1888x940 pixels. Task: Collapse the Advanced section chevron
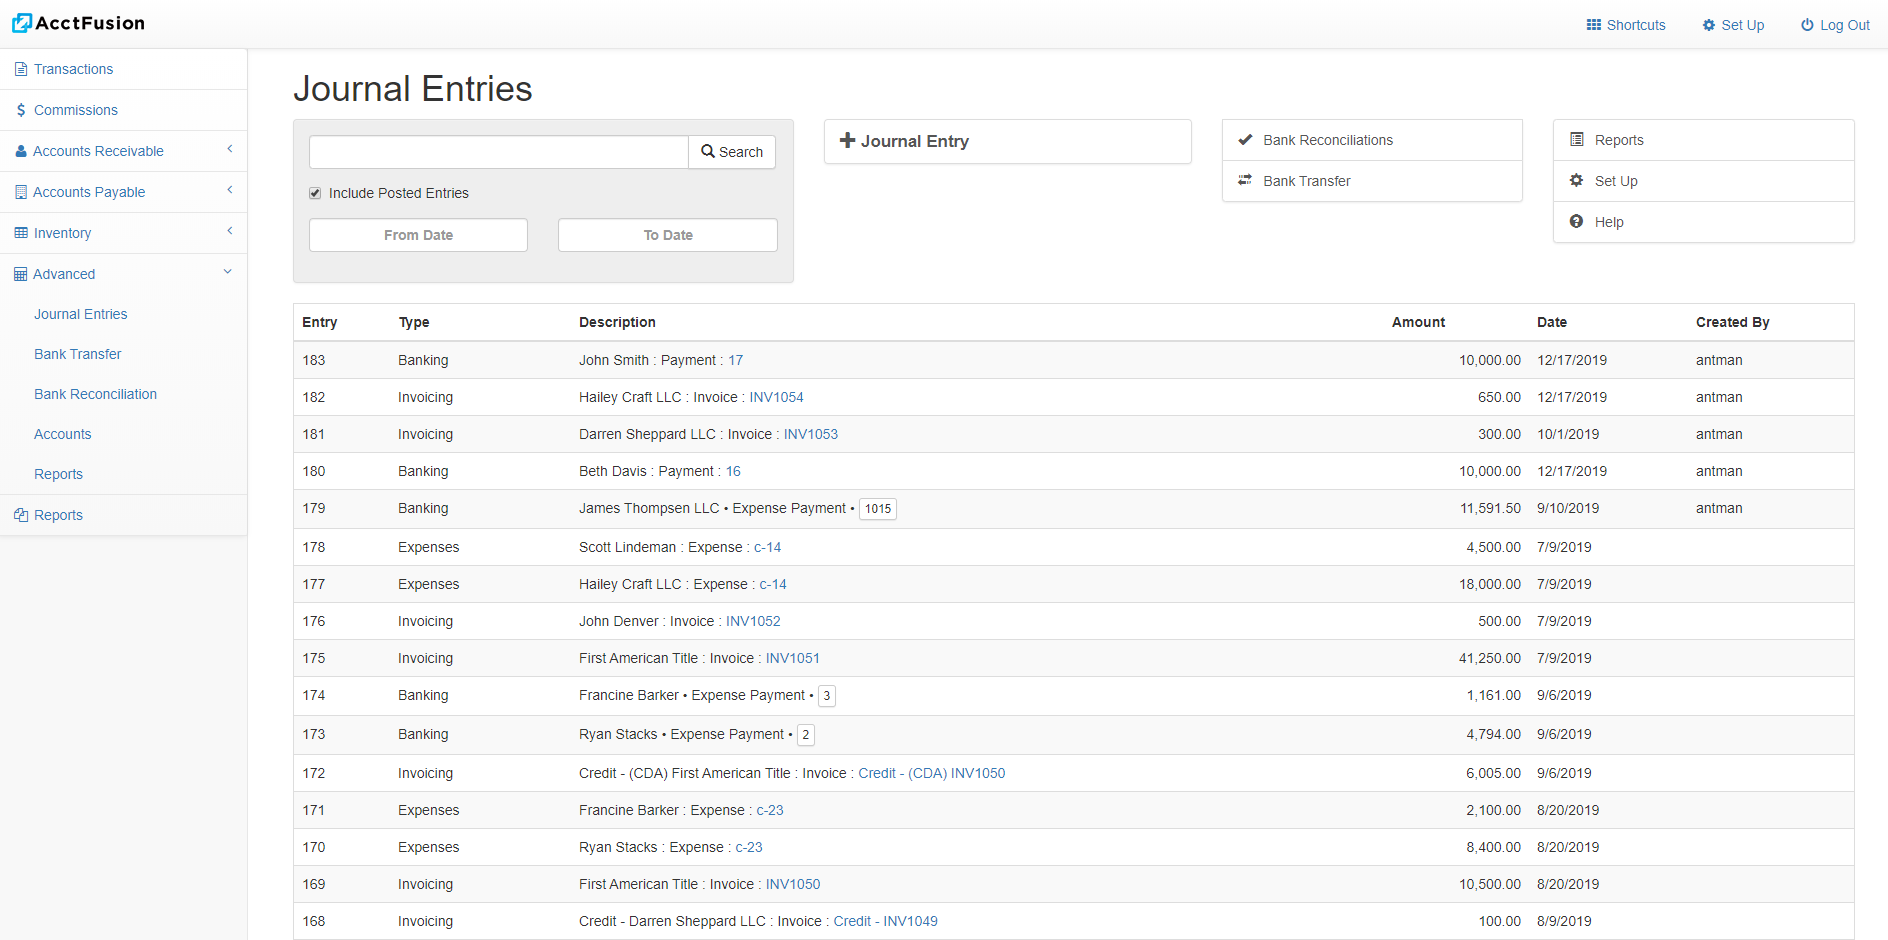pyautogui.click(x=228, y=272)
